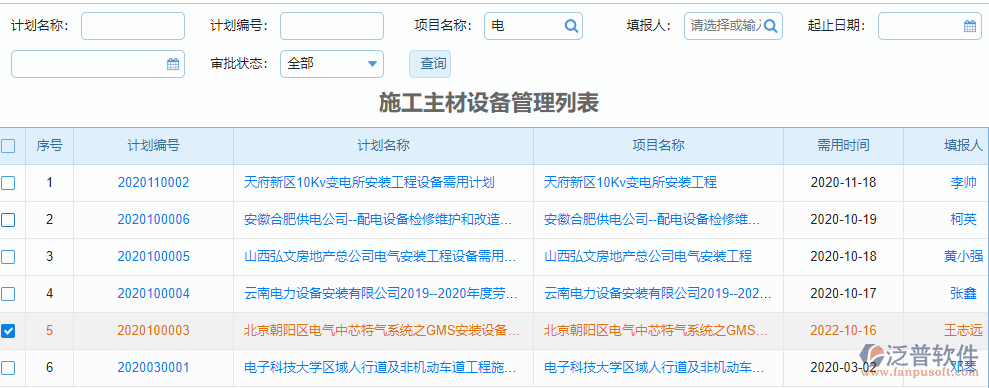Click the 填报人 column header
Screen dimensions: 989x388
click(946, 146)
